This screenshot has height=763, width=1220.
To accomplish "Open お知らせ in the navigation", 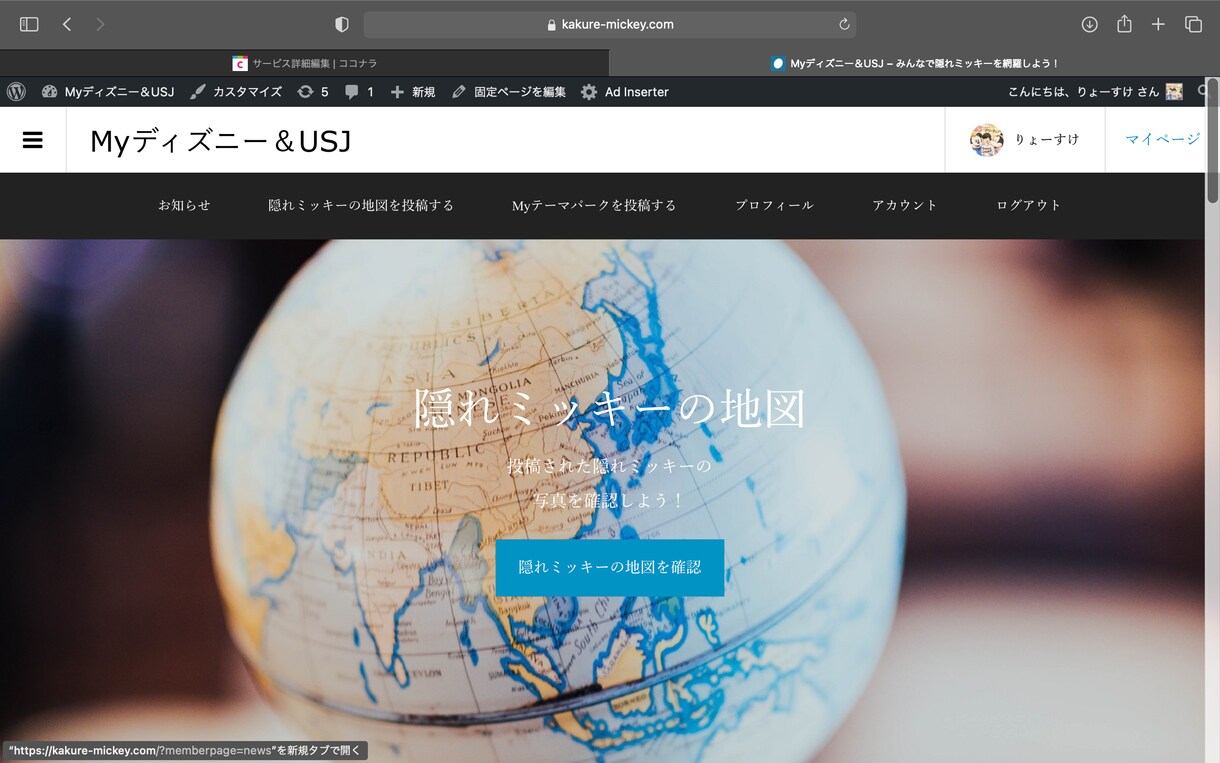I will pos(184,205).
